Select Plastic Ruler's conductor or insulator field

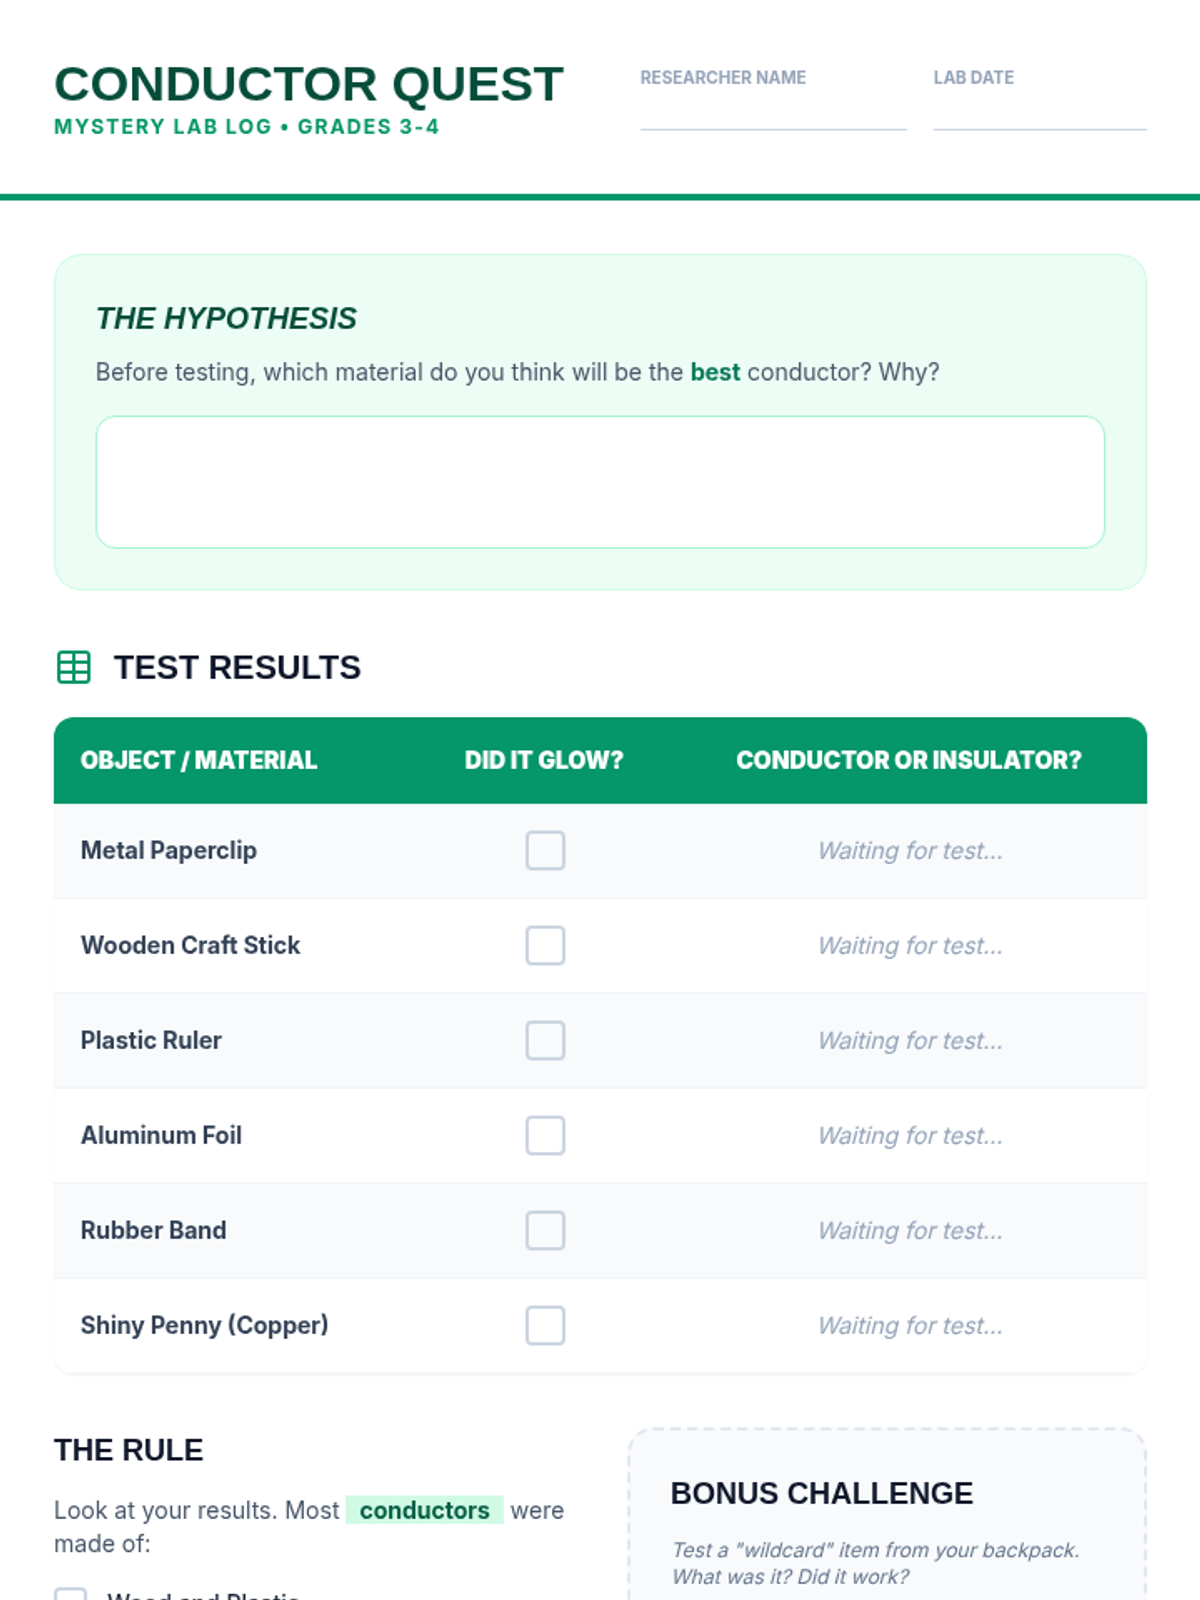[910, 1041]
